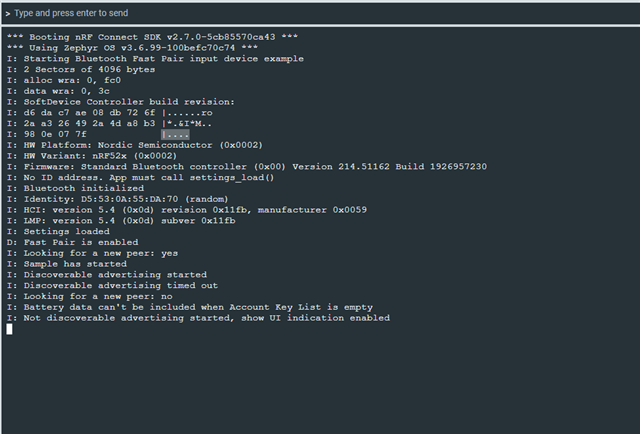Click the 'HW Variant: nRF52x' line
The image size is (640, 434).
coord(92,156)
